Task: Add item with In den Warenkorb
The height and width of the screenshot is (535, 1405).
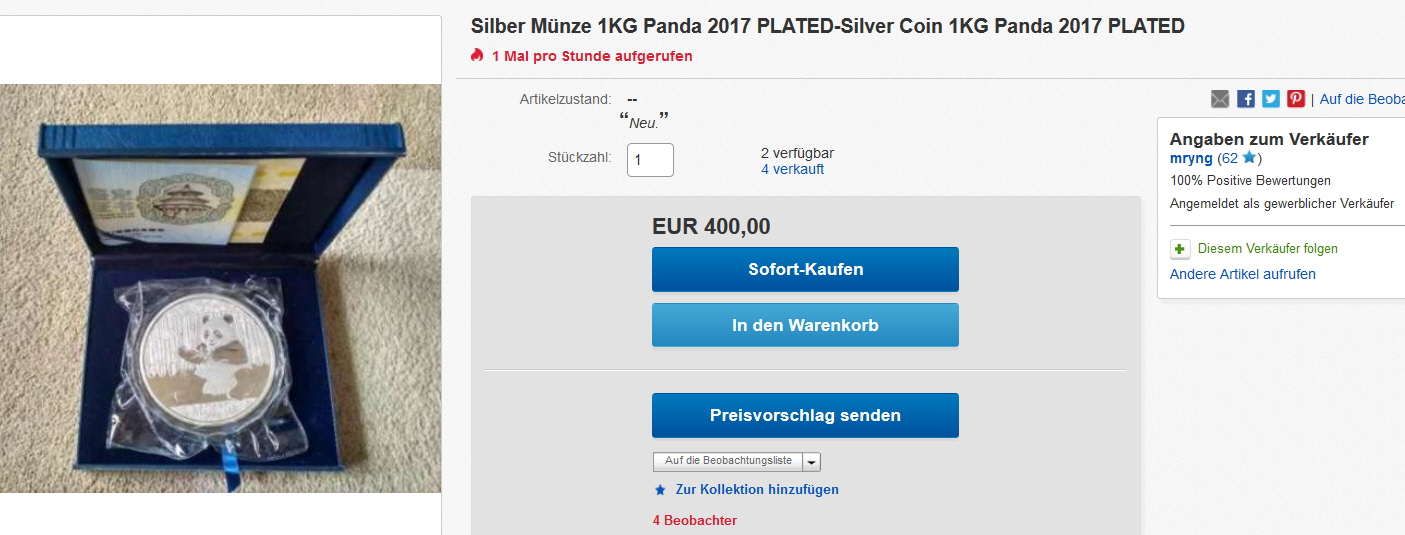Action: [805, 325]
